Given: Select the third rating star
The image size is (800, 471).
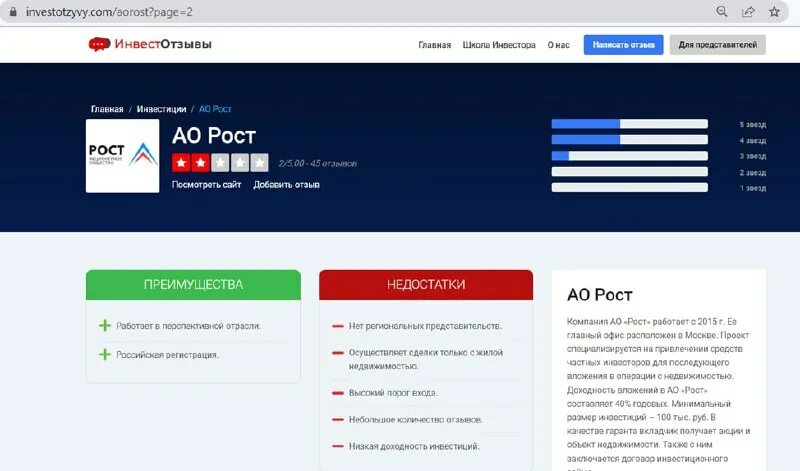Looking at the screenshot, I should coord(220,163).
